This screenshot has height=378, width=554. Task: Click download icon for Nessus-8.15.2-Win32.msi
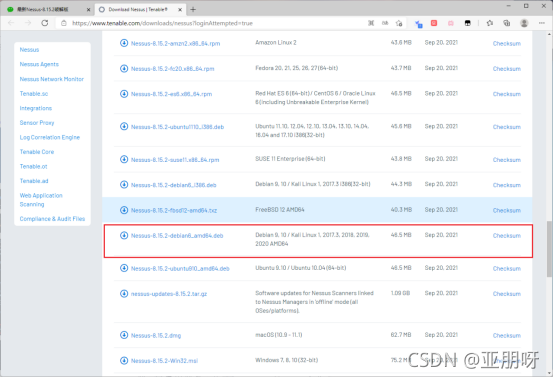coord(124,360)
